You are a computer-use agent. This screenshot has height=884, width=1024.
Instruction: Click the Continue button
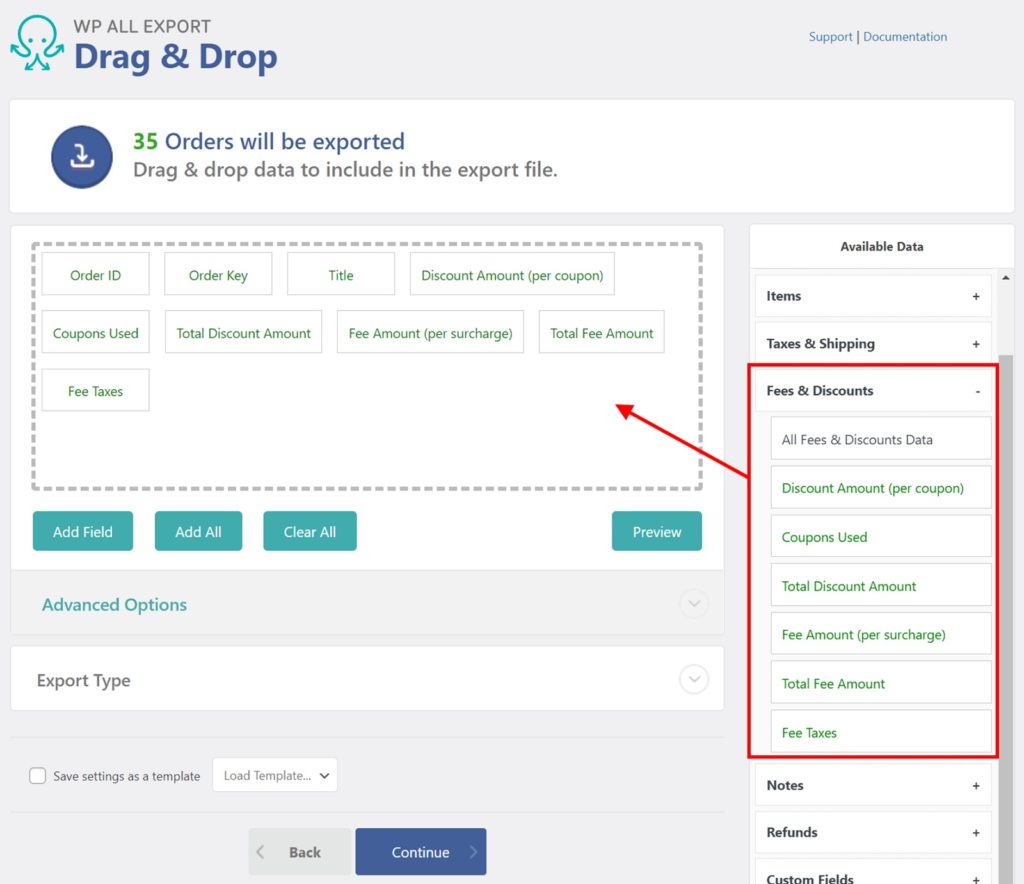[420, 851]
